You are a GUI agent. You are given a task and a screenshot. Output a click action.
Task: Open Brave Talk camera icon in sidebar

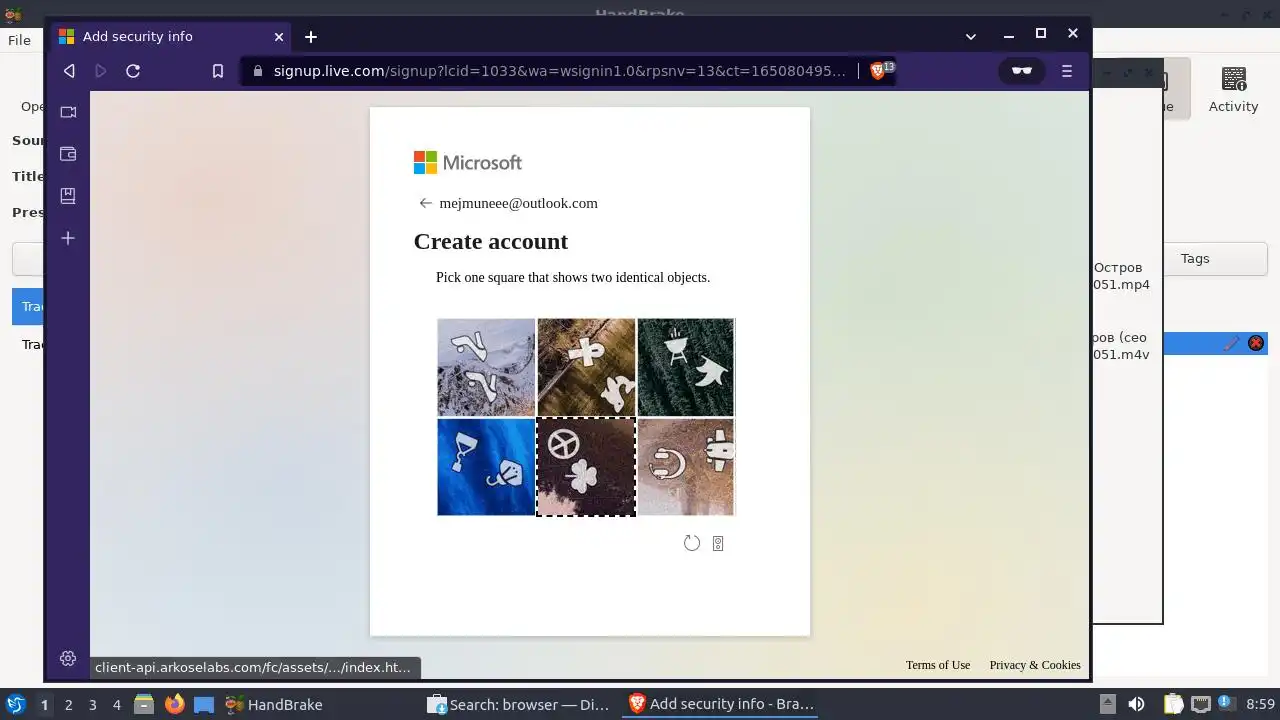click(68, 112)
